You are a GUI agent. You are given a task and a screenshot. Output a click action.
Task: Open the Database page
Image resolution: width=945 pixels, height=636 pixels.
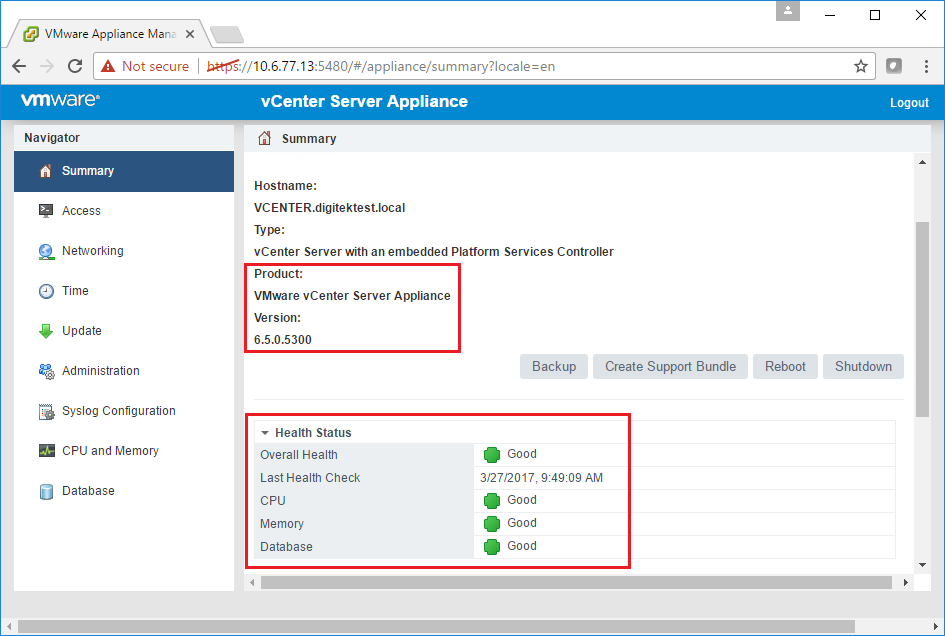[x=124, y=491]
